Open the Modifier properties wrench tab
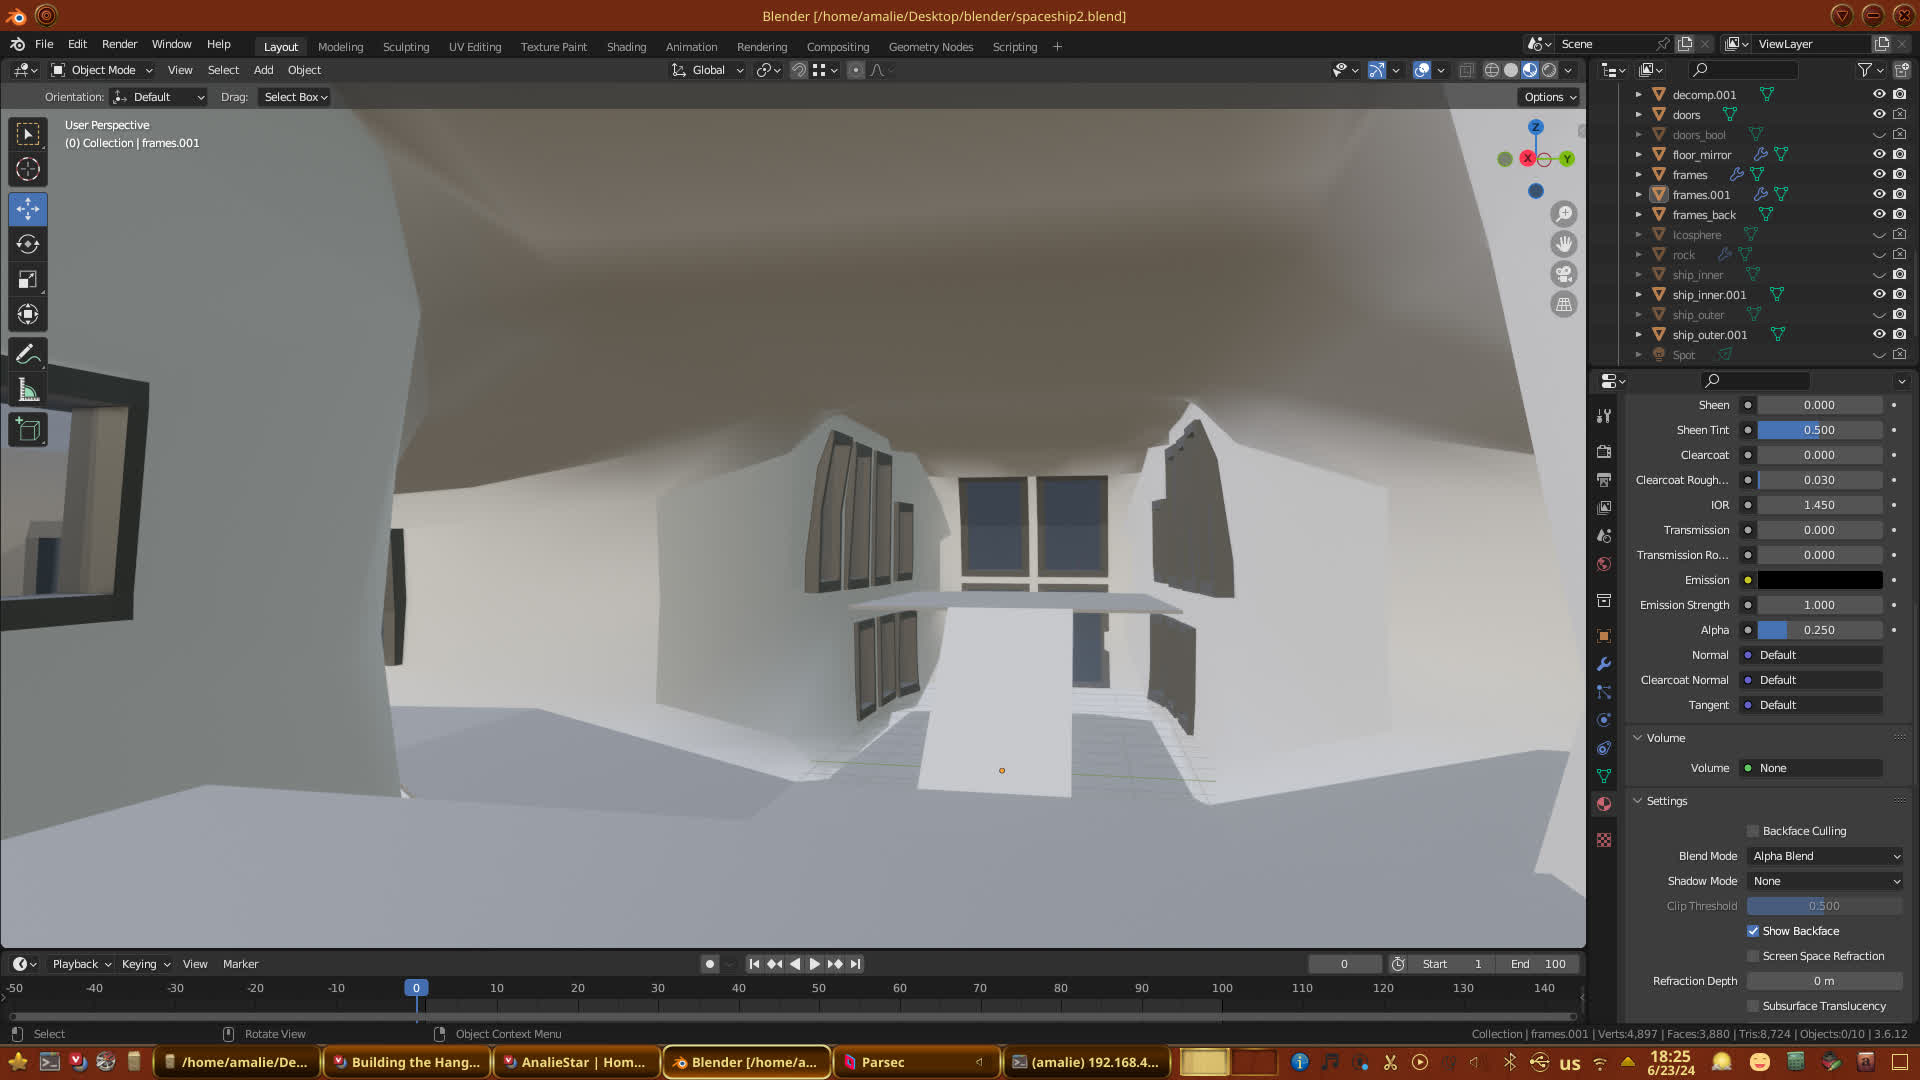Image resolution: width=1920 pixels, height=1080 pixels. (1604, 664)
